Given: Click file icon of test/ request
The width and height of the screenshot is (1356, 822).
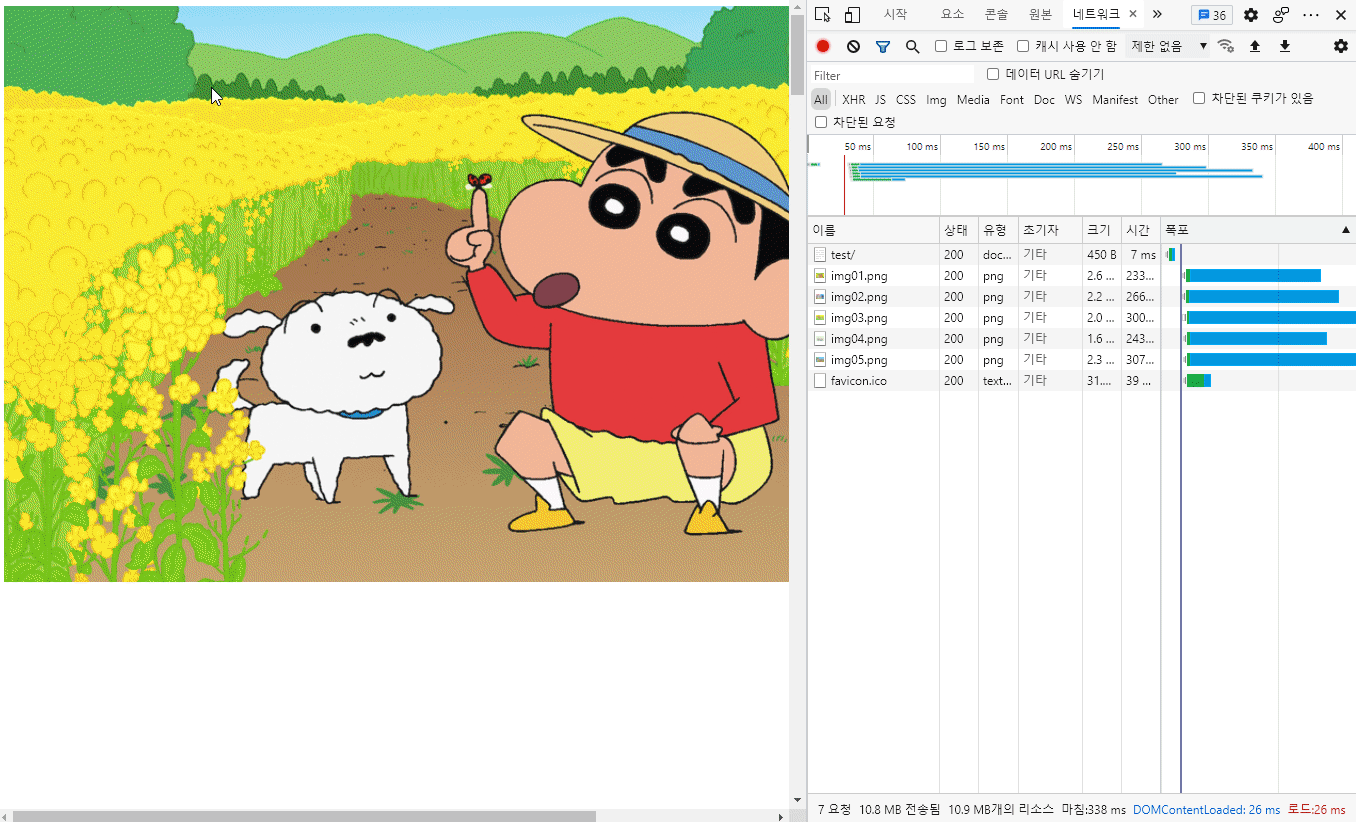Looking at the screenshot, I should point(820,255).
